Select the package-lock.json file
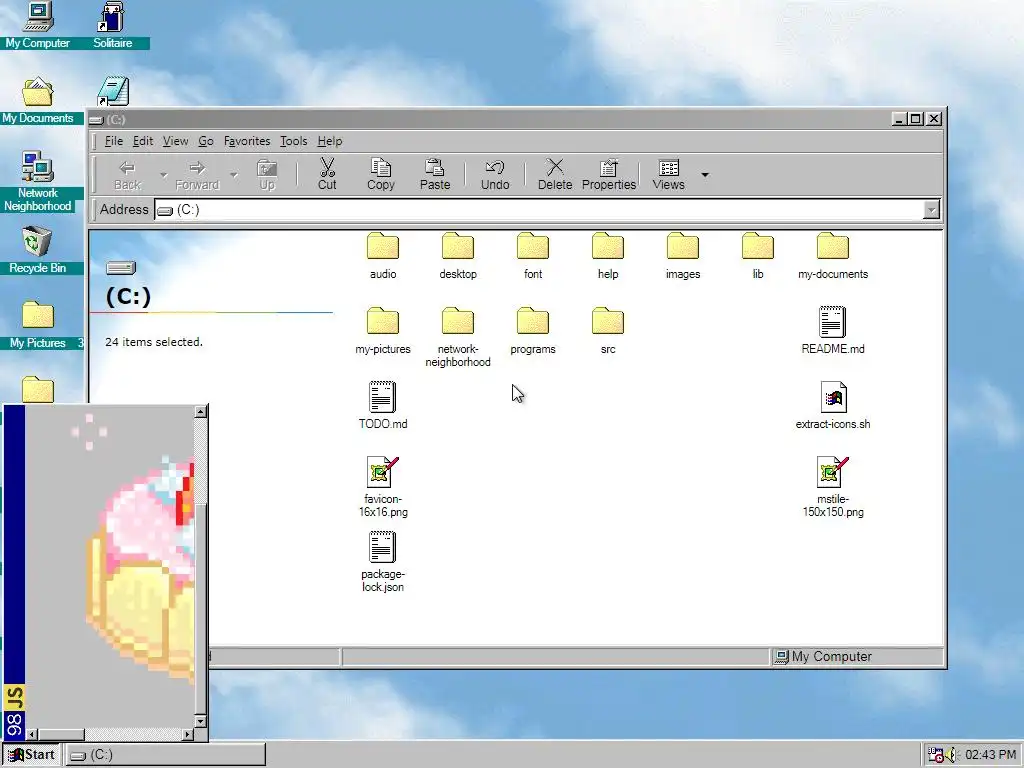 point(383,562)
